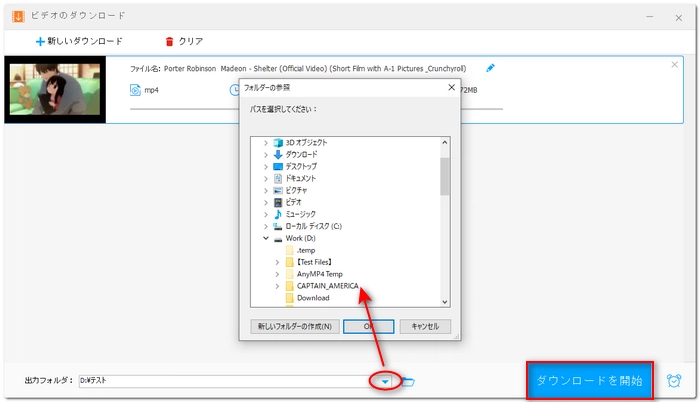Select the ダウンロード row label
The height and width of the screenshot is (402, 700).
(301, 155)
